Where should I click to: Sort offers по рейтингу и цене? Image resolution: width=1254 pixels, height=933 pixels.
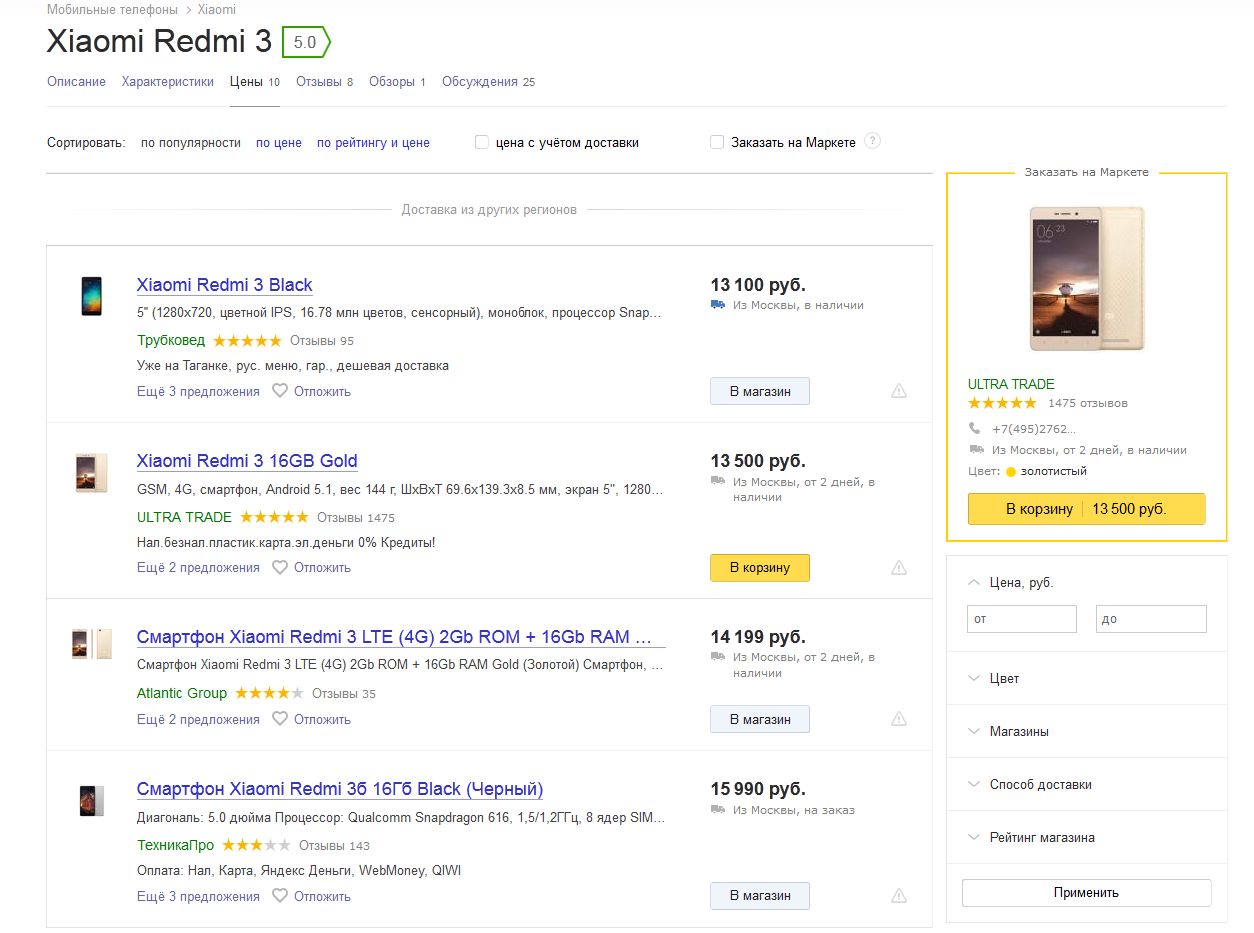click(x=373, y=143)
